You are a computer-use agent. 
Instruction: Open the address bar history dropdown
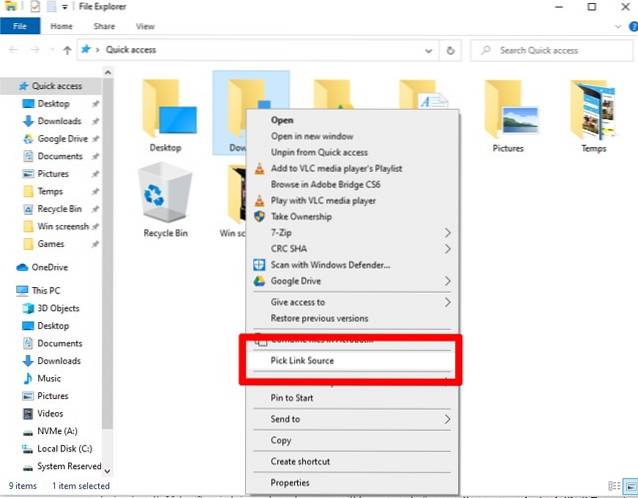(x=428, y=51)
